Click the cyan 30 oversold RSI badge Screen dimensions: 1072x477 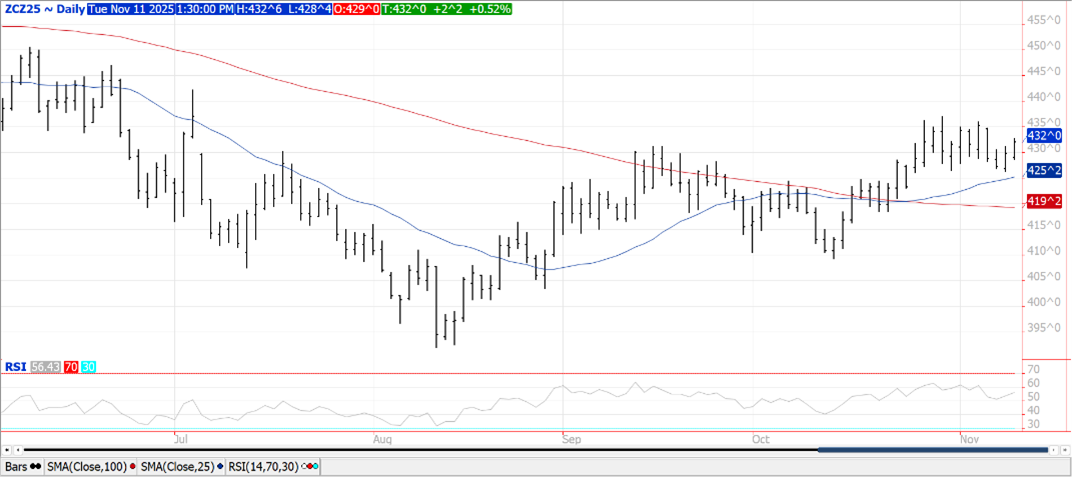[x=88, y=367]
